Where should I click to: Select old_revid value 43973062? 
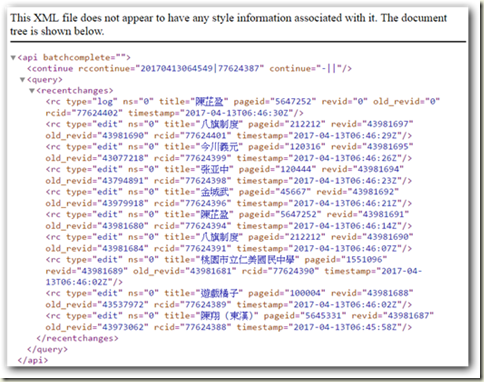click(x=123, y=327)
